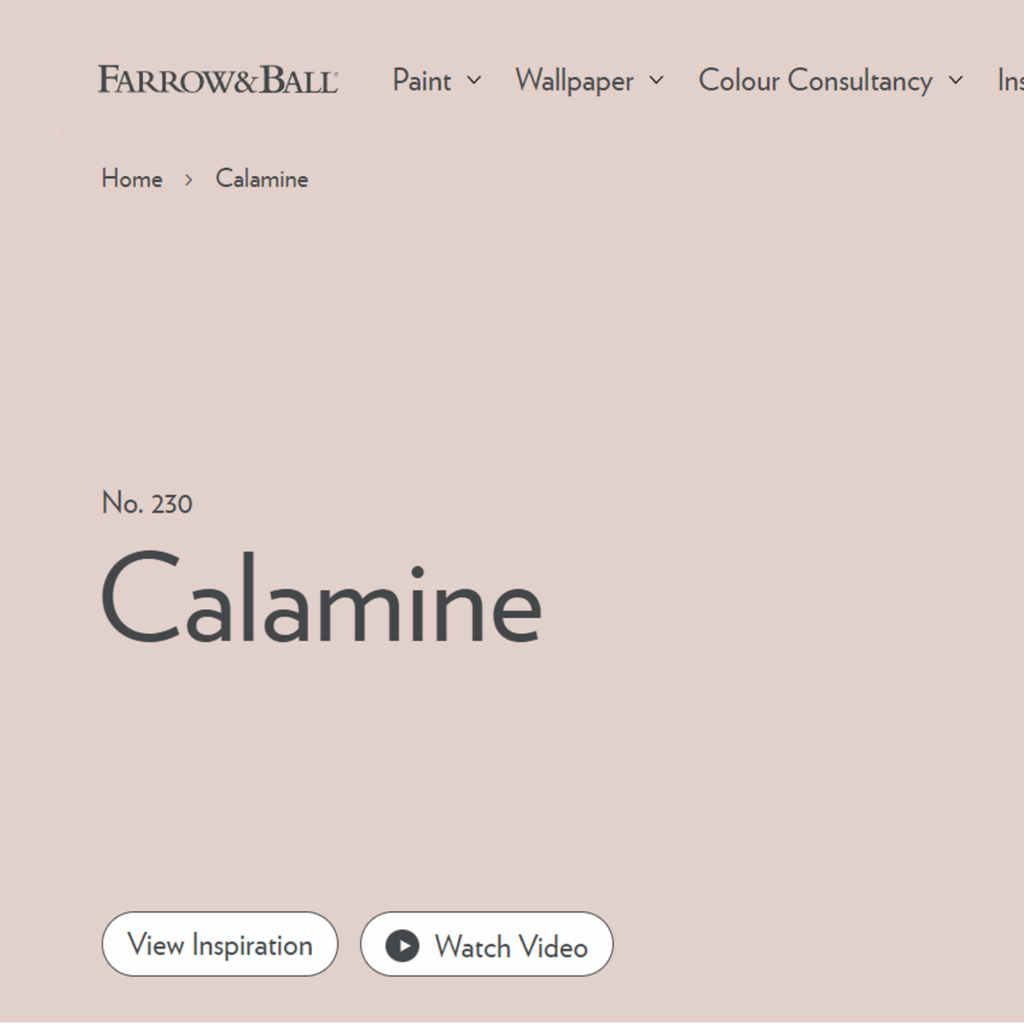Click the large Calamine heading

tap(321, 599)
